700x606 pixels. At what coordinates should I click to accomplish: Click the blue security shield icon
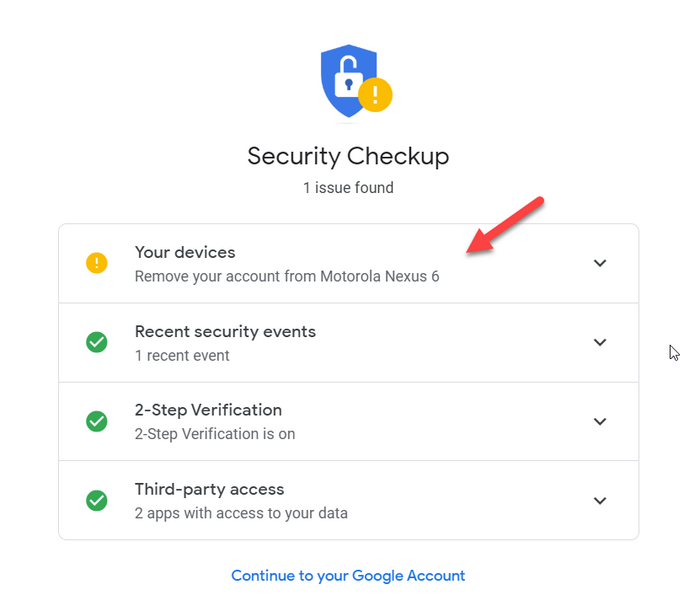[345, 80]
